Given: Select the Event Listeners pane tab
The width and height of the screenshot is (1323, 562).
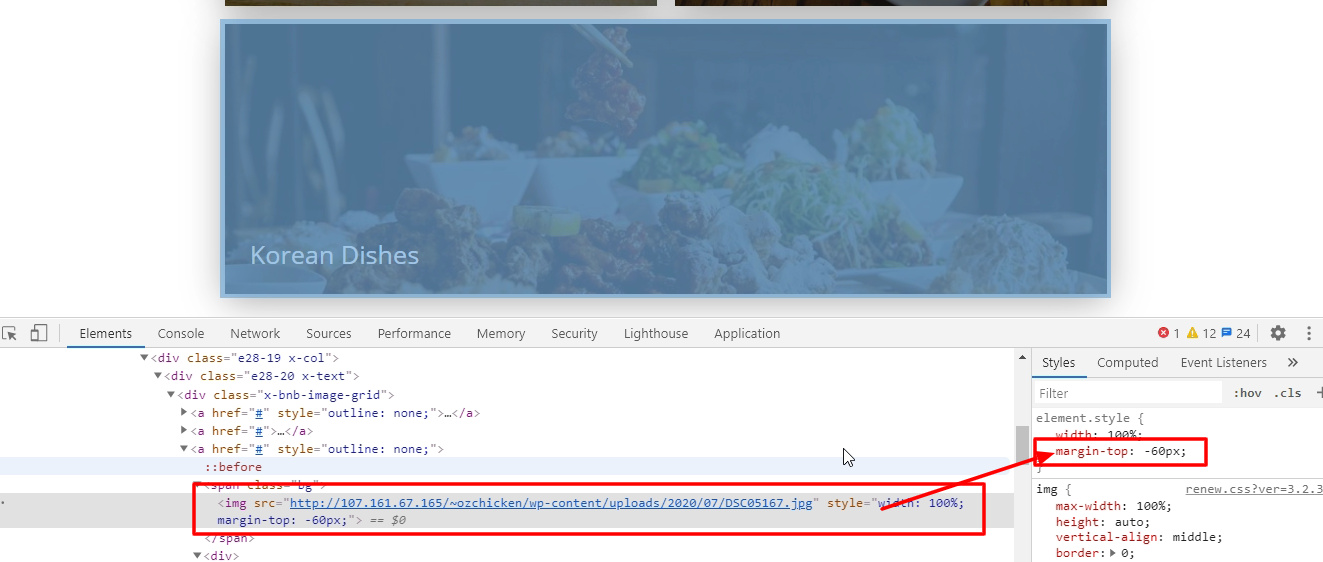Looking at the screenshot, I should tap(1223, 362).
